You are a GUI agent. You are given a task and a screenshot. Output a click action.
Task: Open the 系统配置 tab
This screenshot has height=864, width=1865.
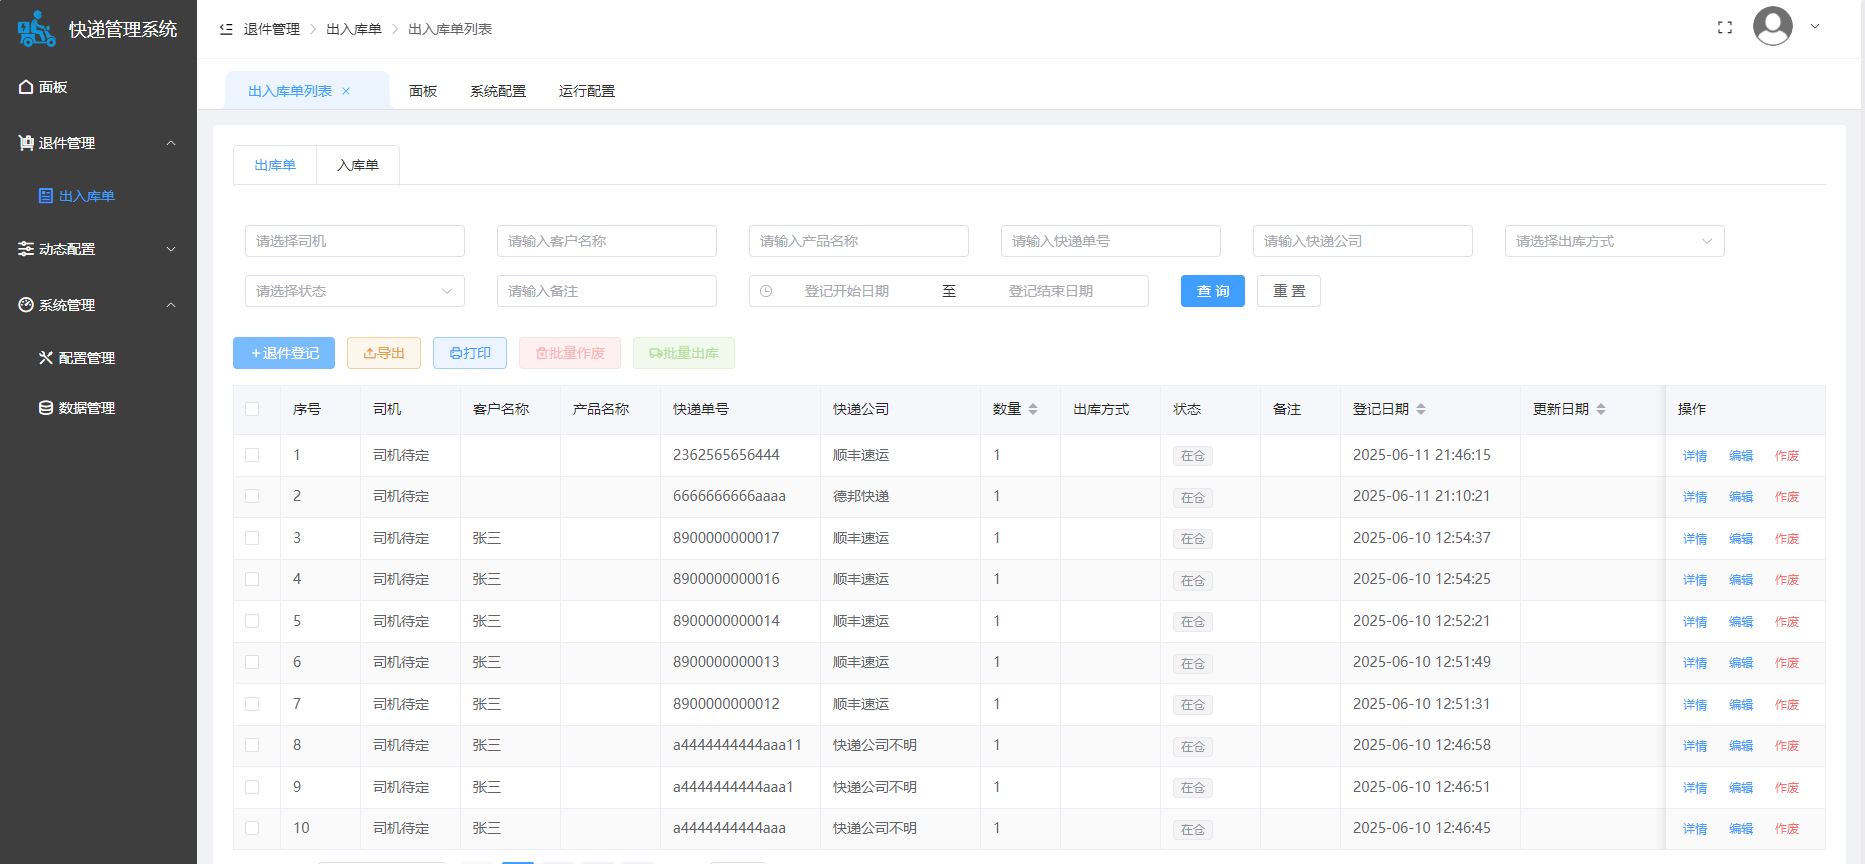(x=498, y=91)
